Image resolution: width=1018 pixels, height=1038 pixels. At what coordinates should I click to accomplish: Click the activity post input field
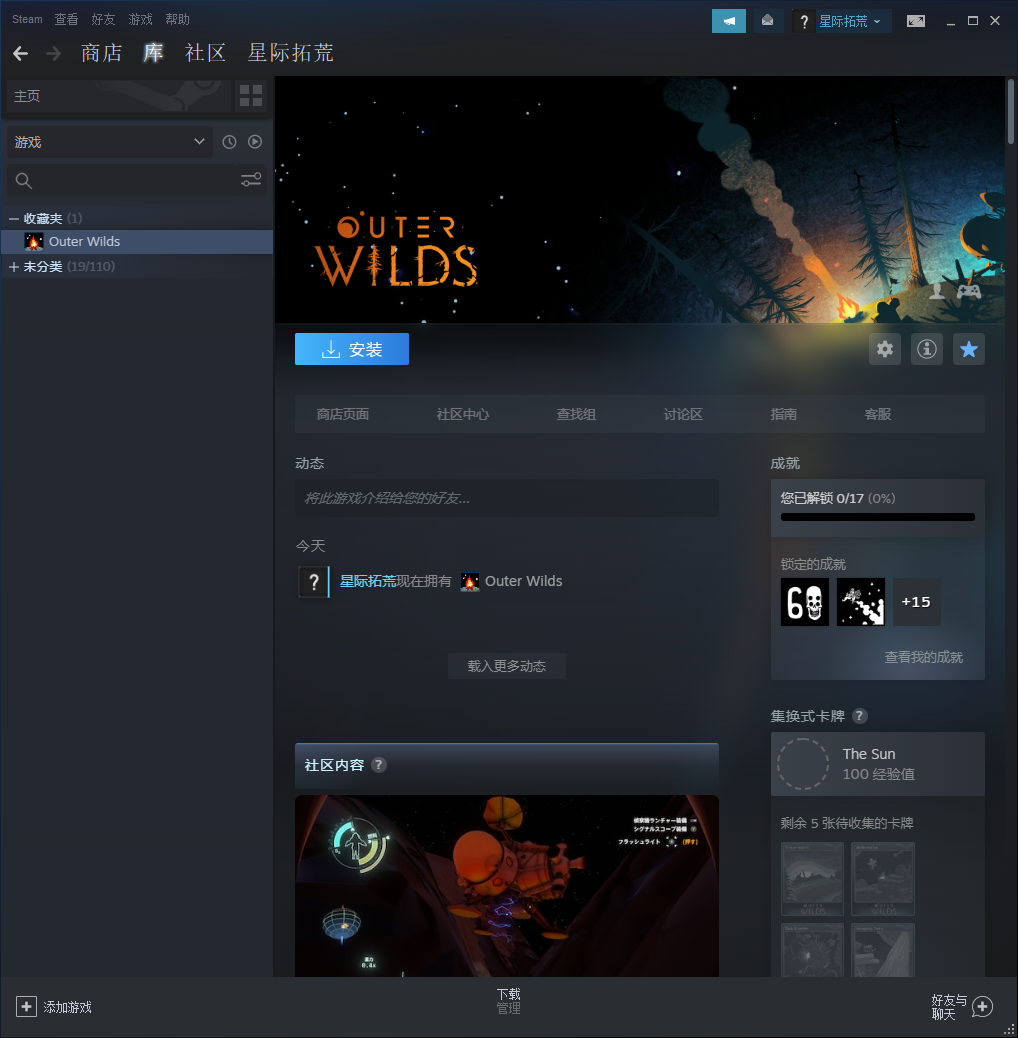coord(507,498)
